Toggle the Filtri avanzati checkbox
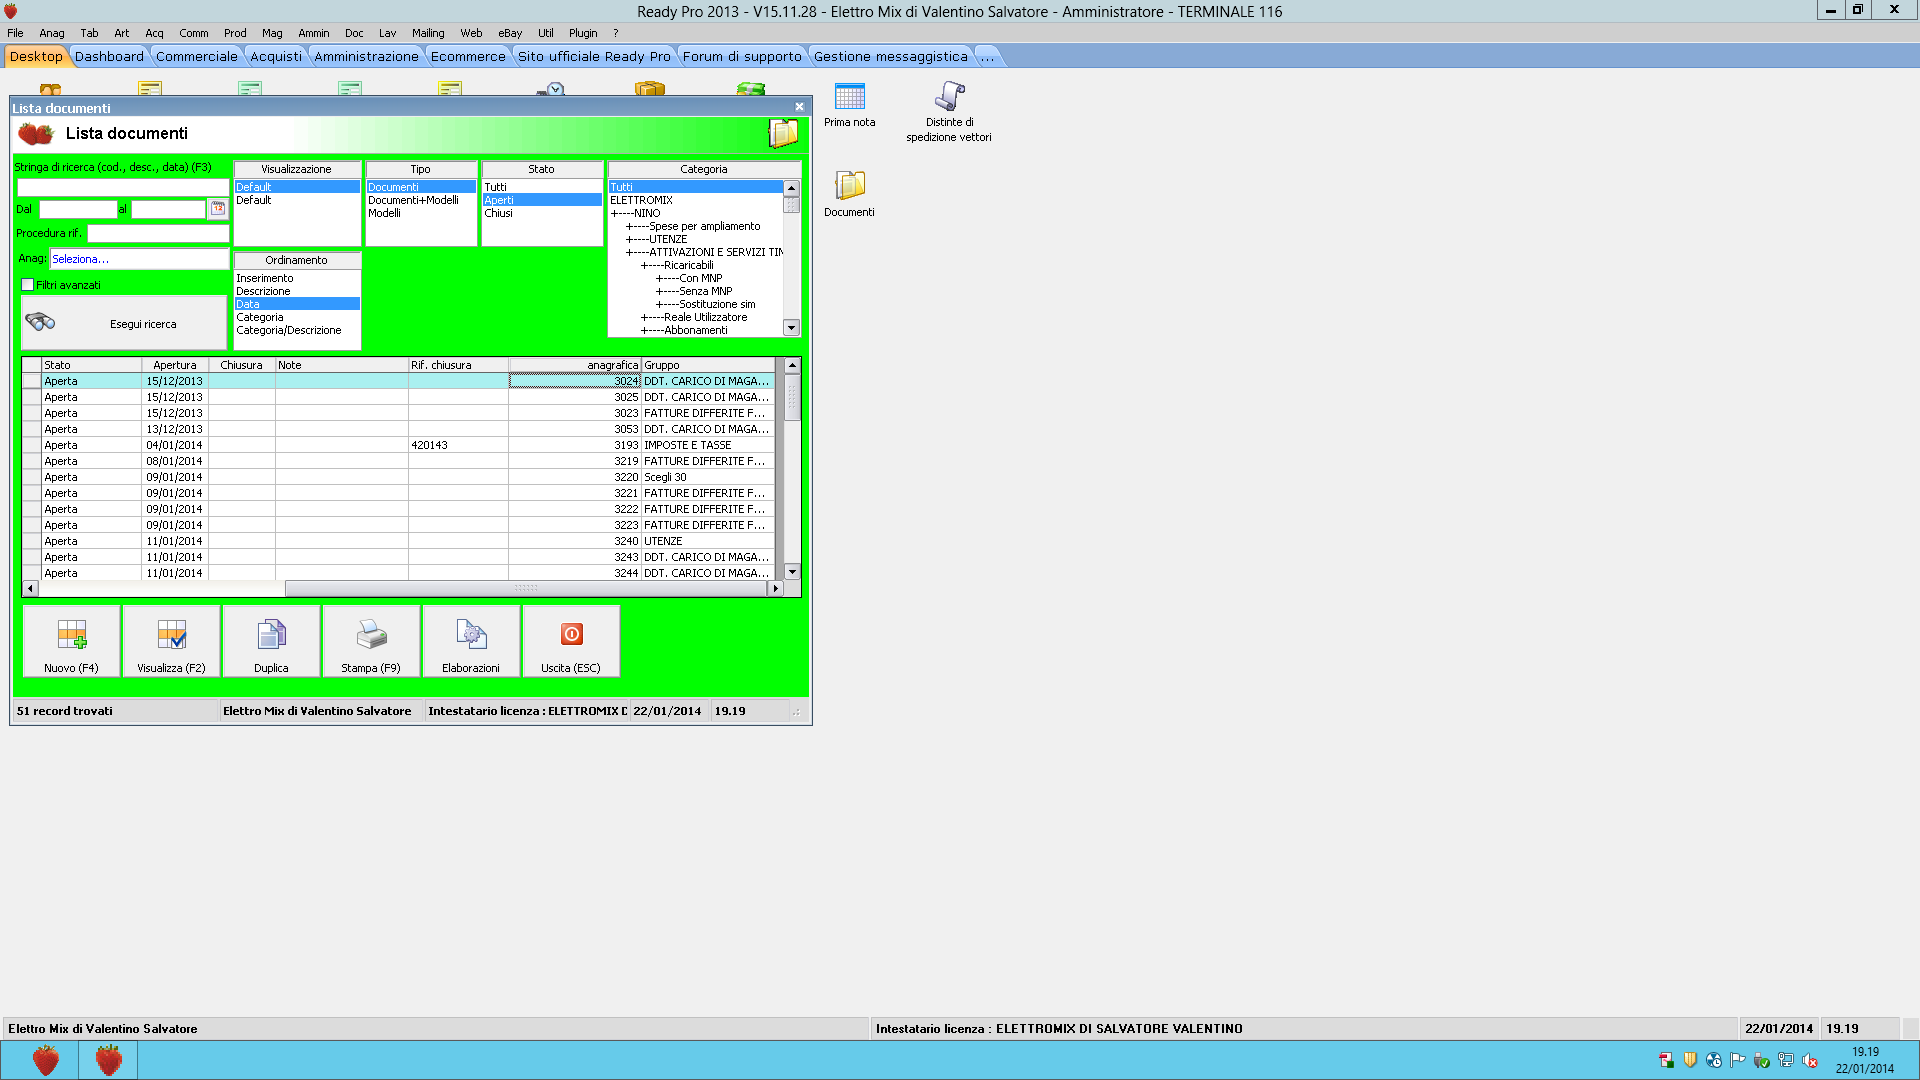Viewport: 1920px width, 1080px height. coord(28,285)
